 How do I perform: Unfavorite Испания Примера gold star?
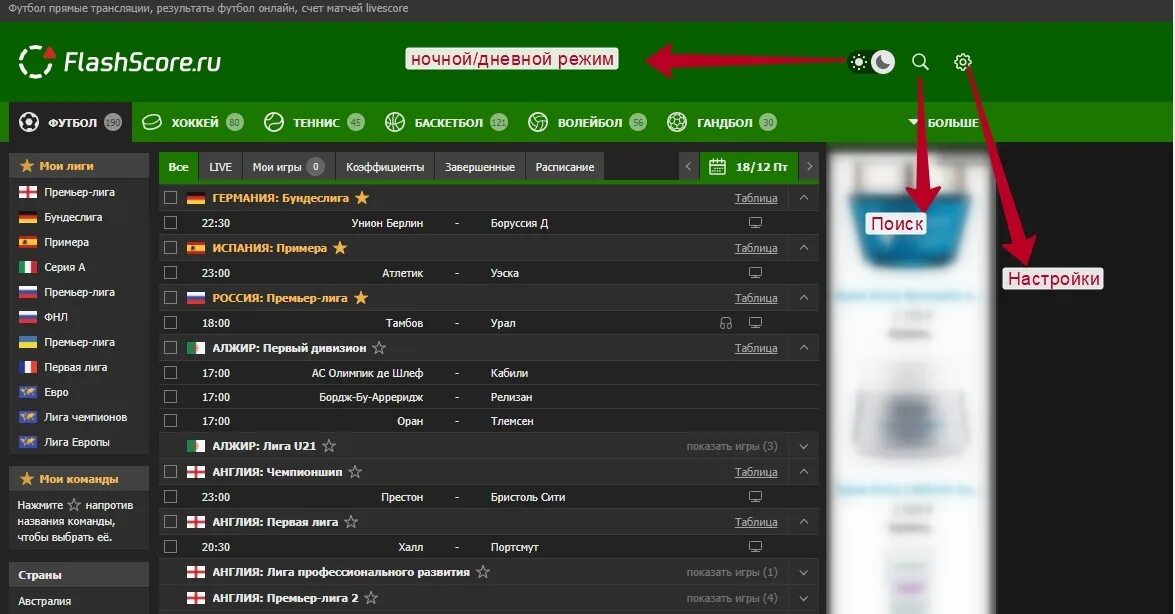[x=340, y=247]
